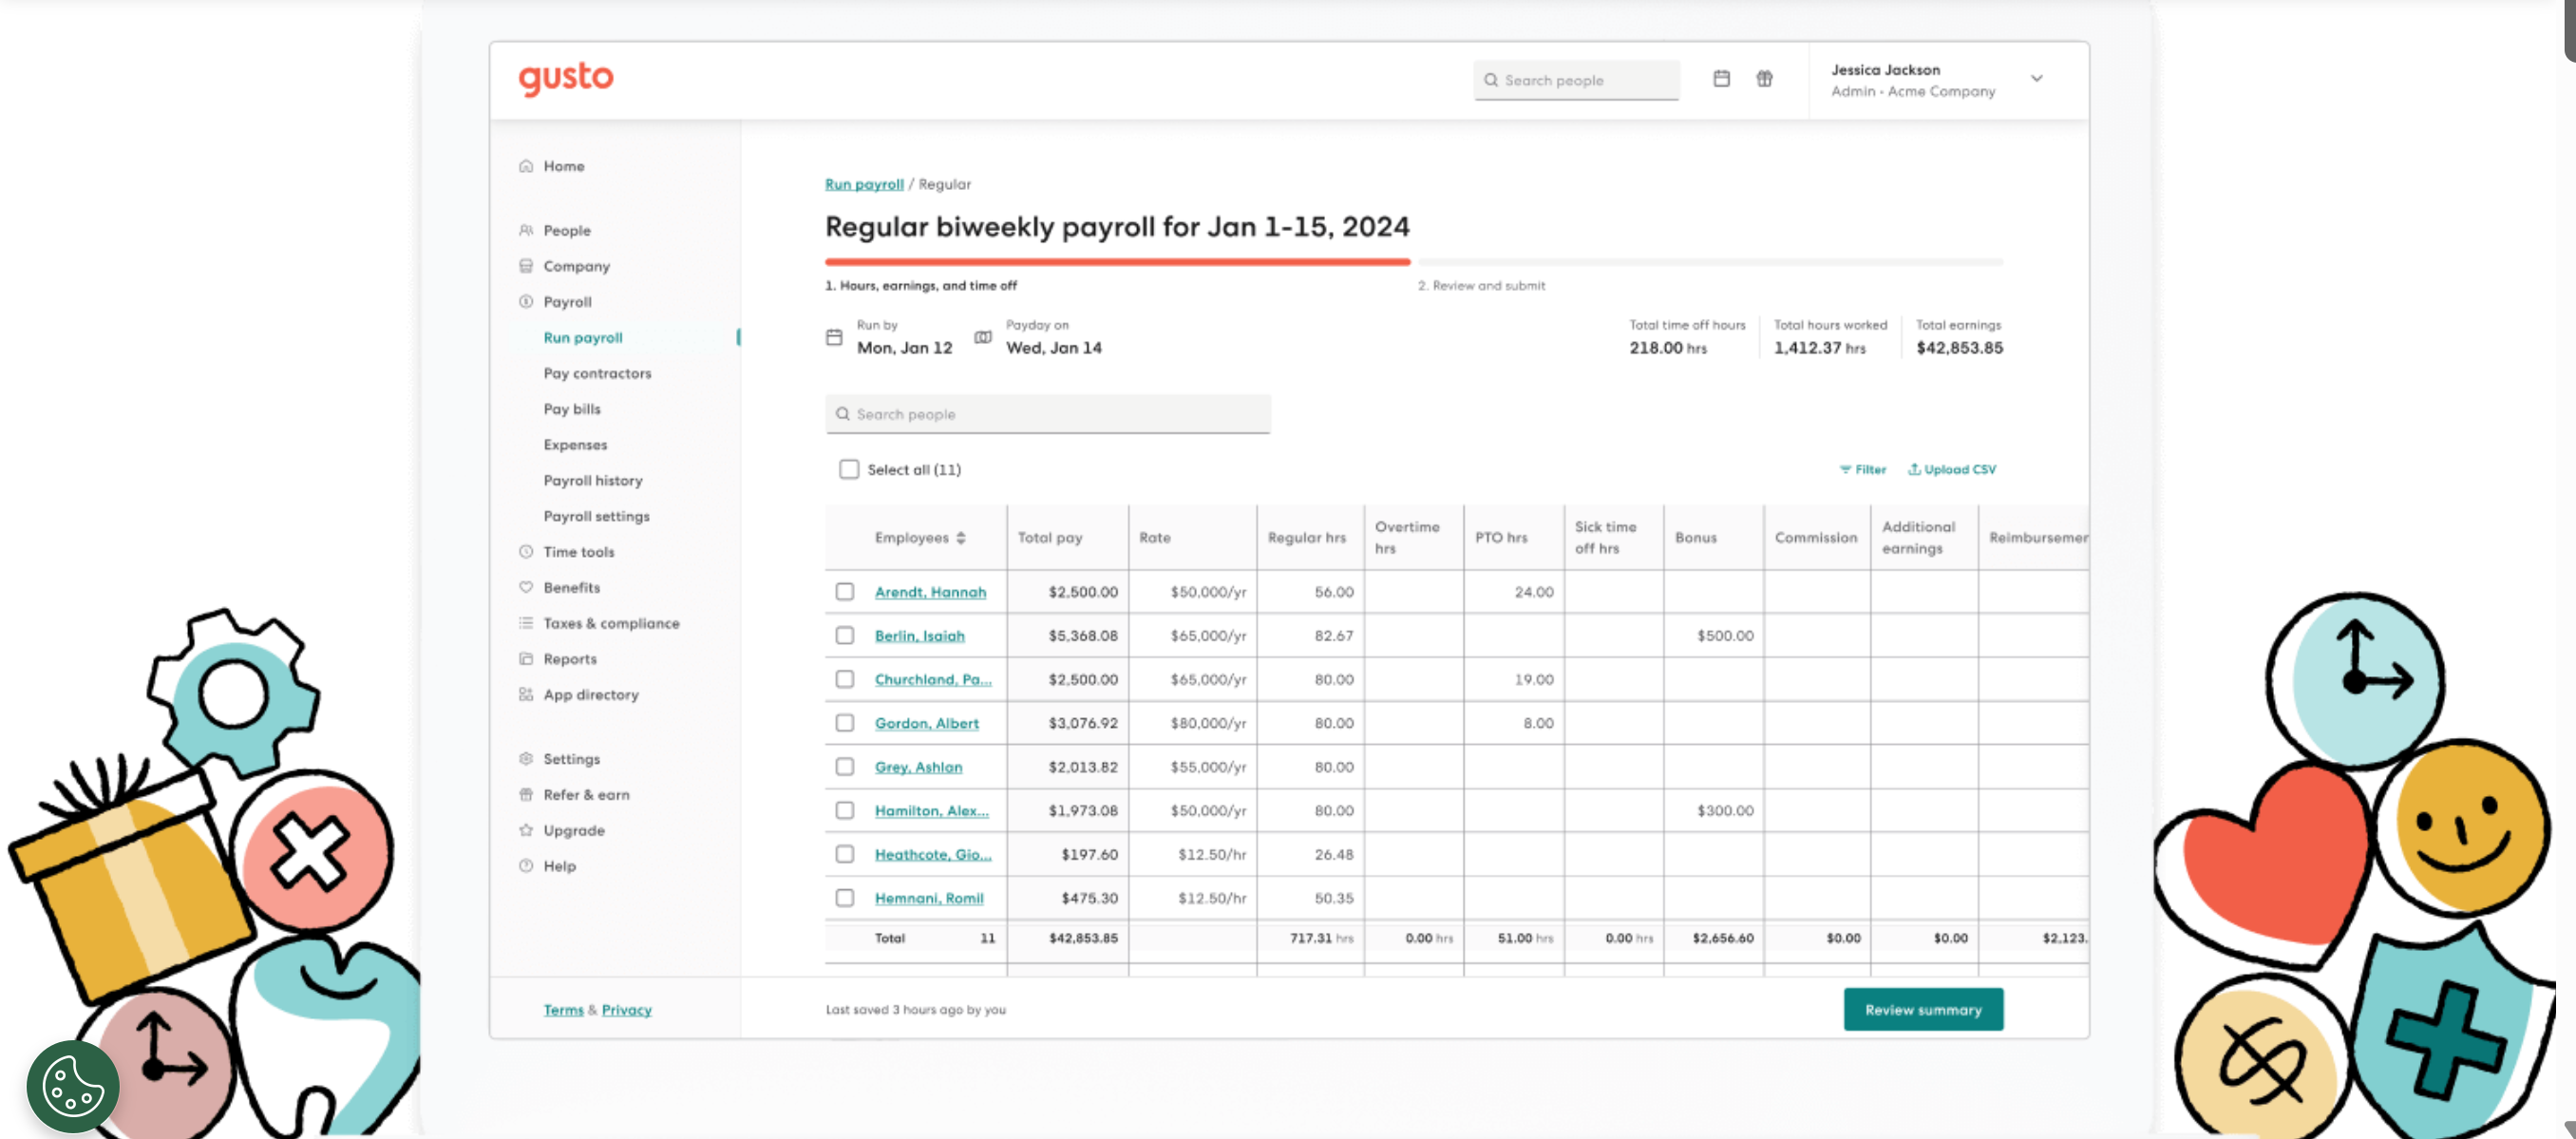Click Gordon, Albert PTO hrs 8.00 cell
Image resolution: width=2576 pixels, height=1139 pixels.
pos(1513,723)
